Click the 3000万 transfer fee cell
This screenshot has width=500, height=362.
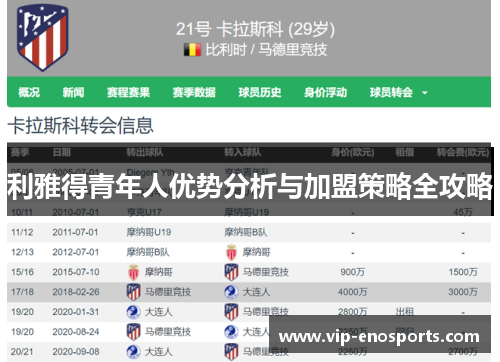click(463, 292)
